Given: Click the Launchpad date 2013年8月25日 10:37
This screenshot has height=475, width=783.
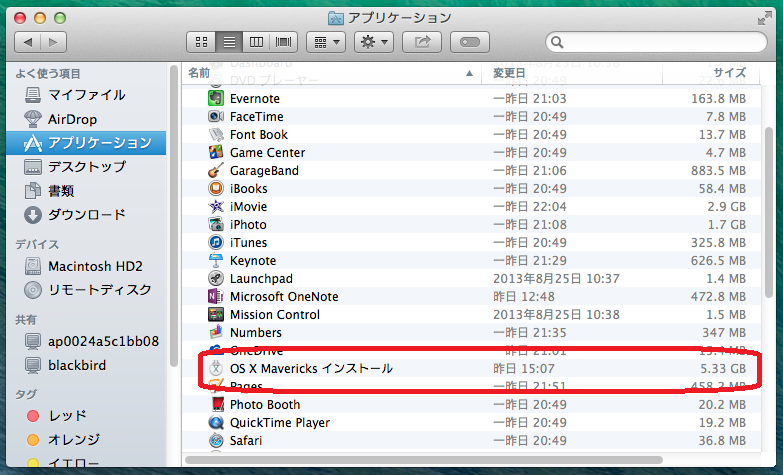Looking at the screenshot, I should pyautogui.click(x=556, y=279).
